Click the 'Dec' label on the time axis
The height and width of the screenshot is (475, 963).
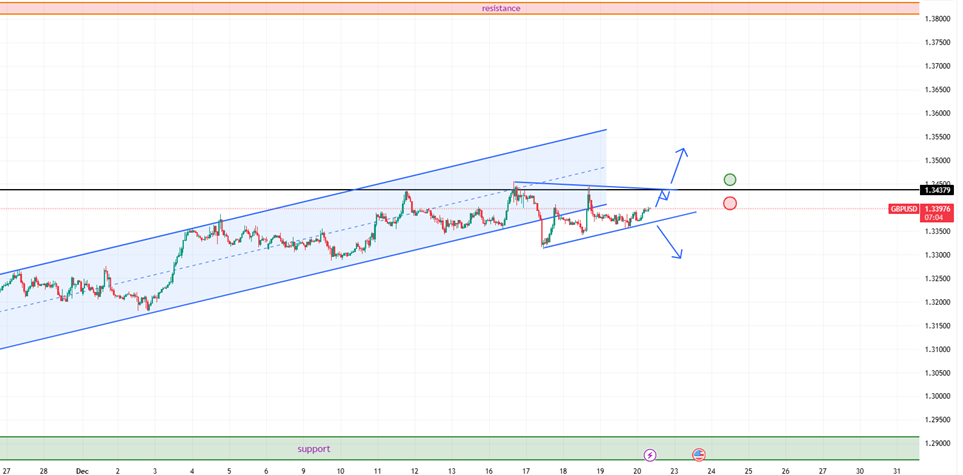tap(82, 469)
